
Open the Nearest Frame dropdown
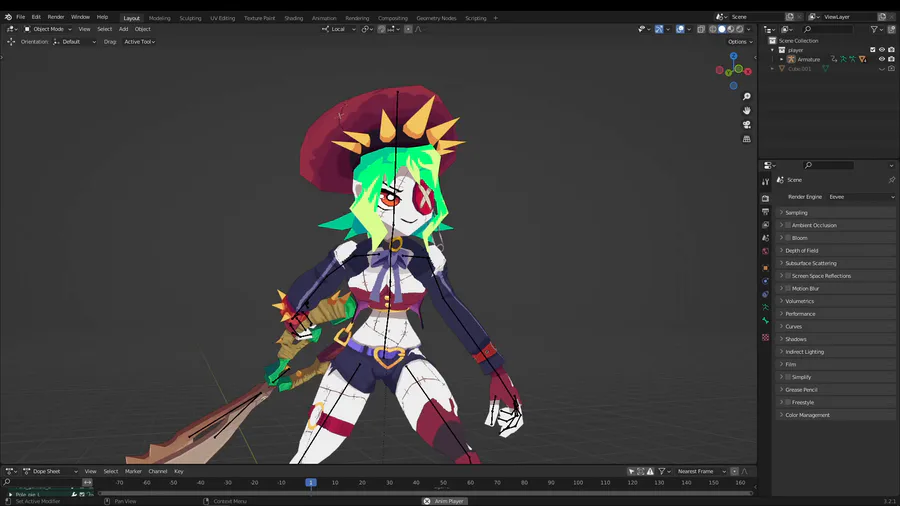pyautogui.click(x=701, y=472)
